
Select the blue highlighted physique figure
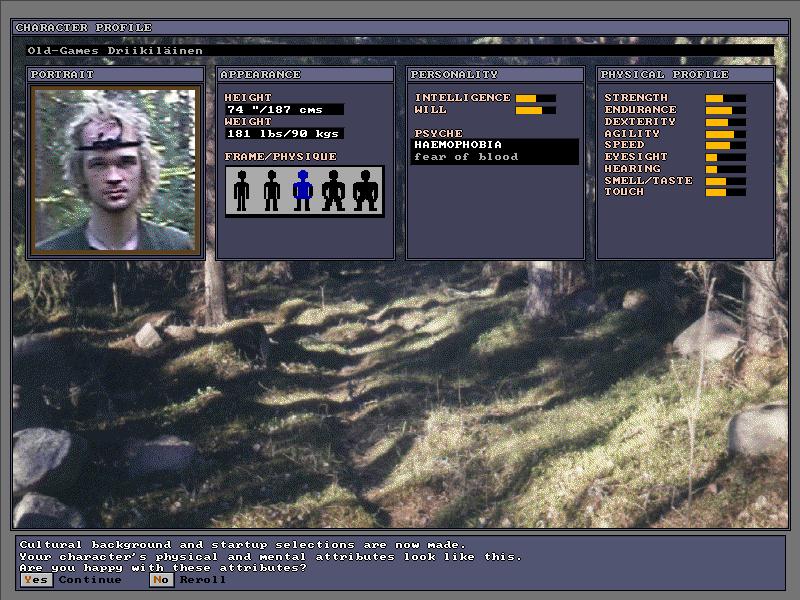303,191
